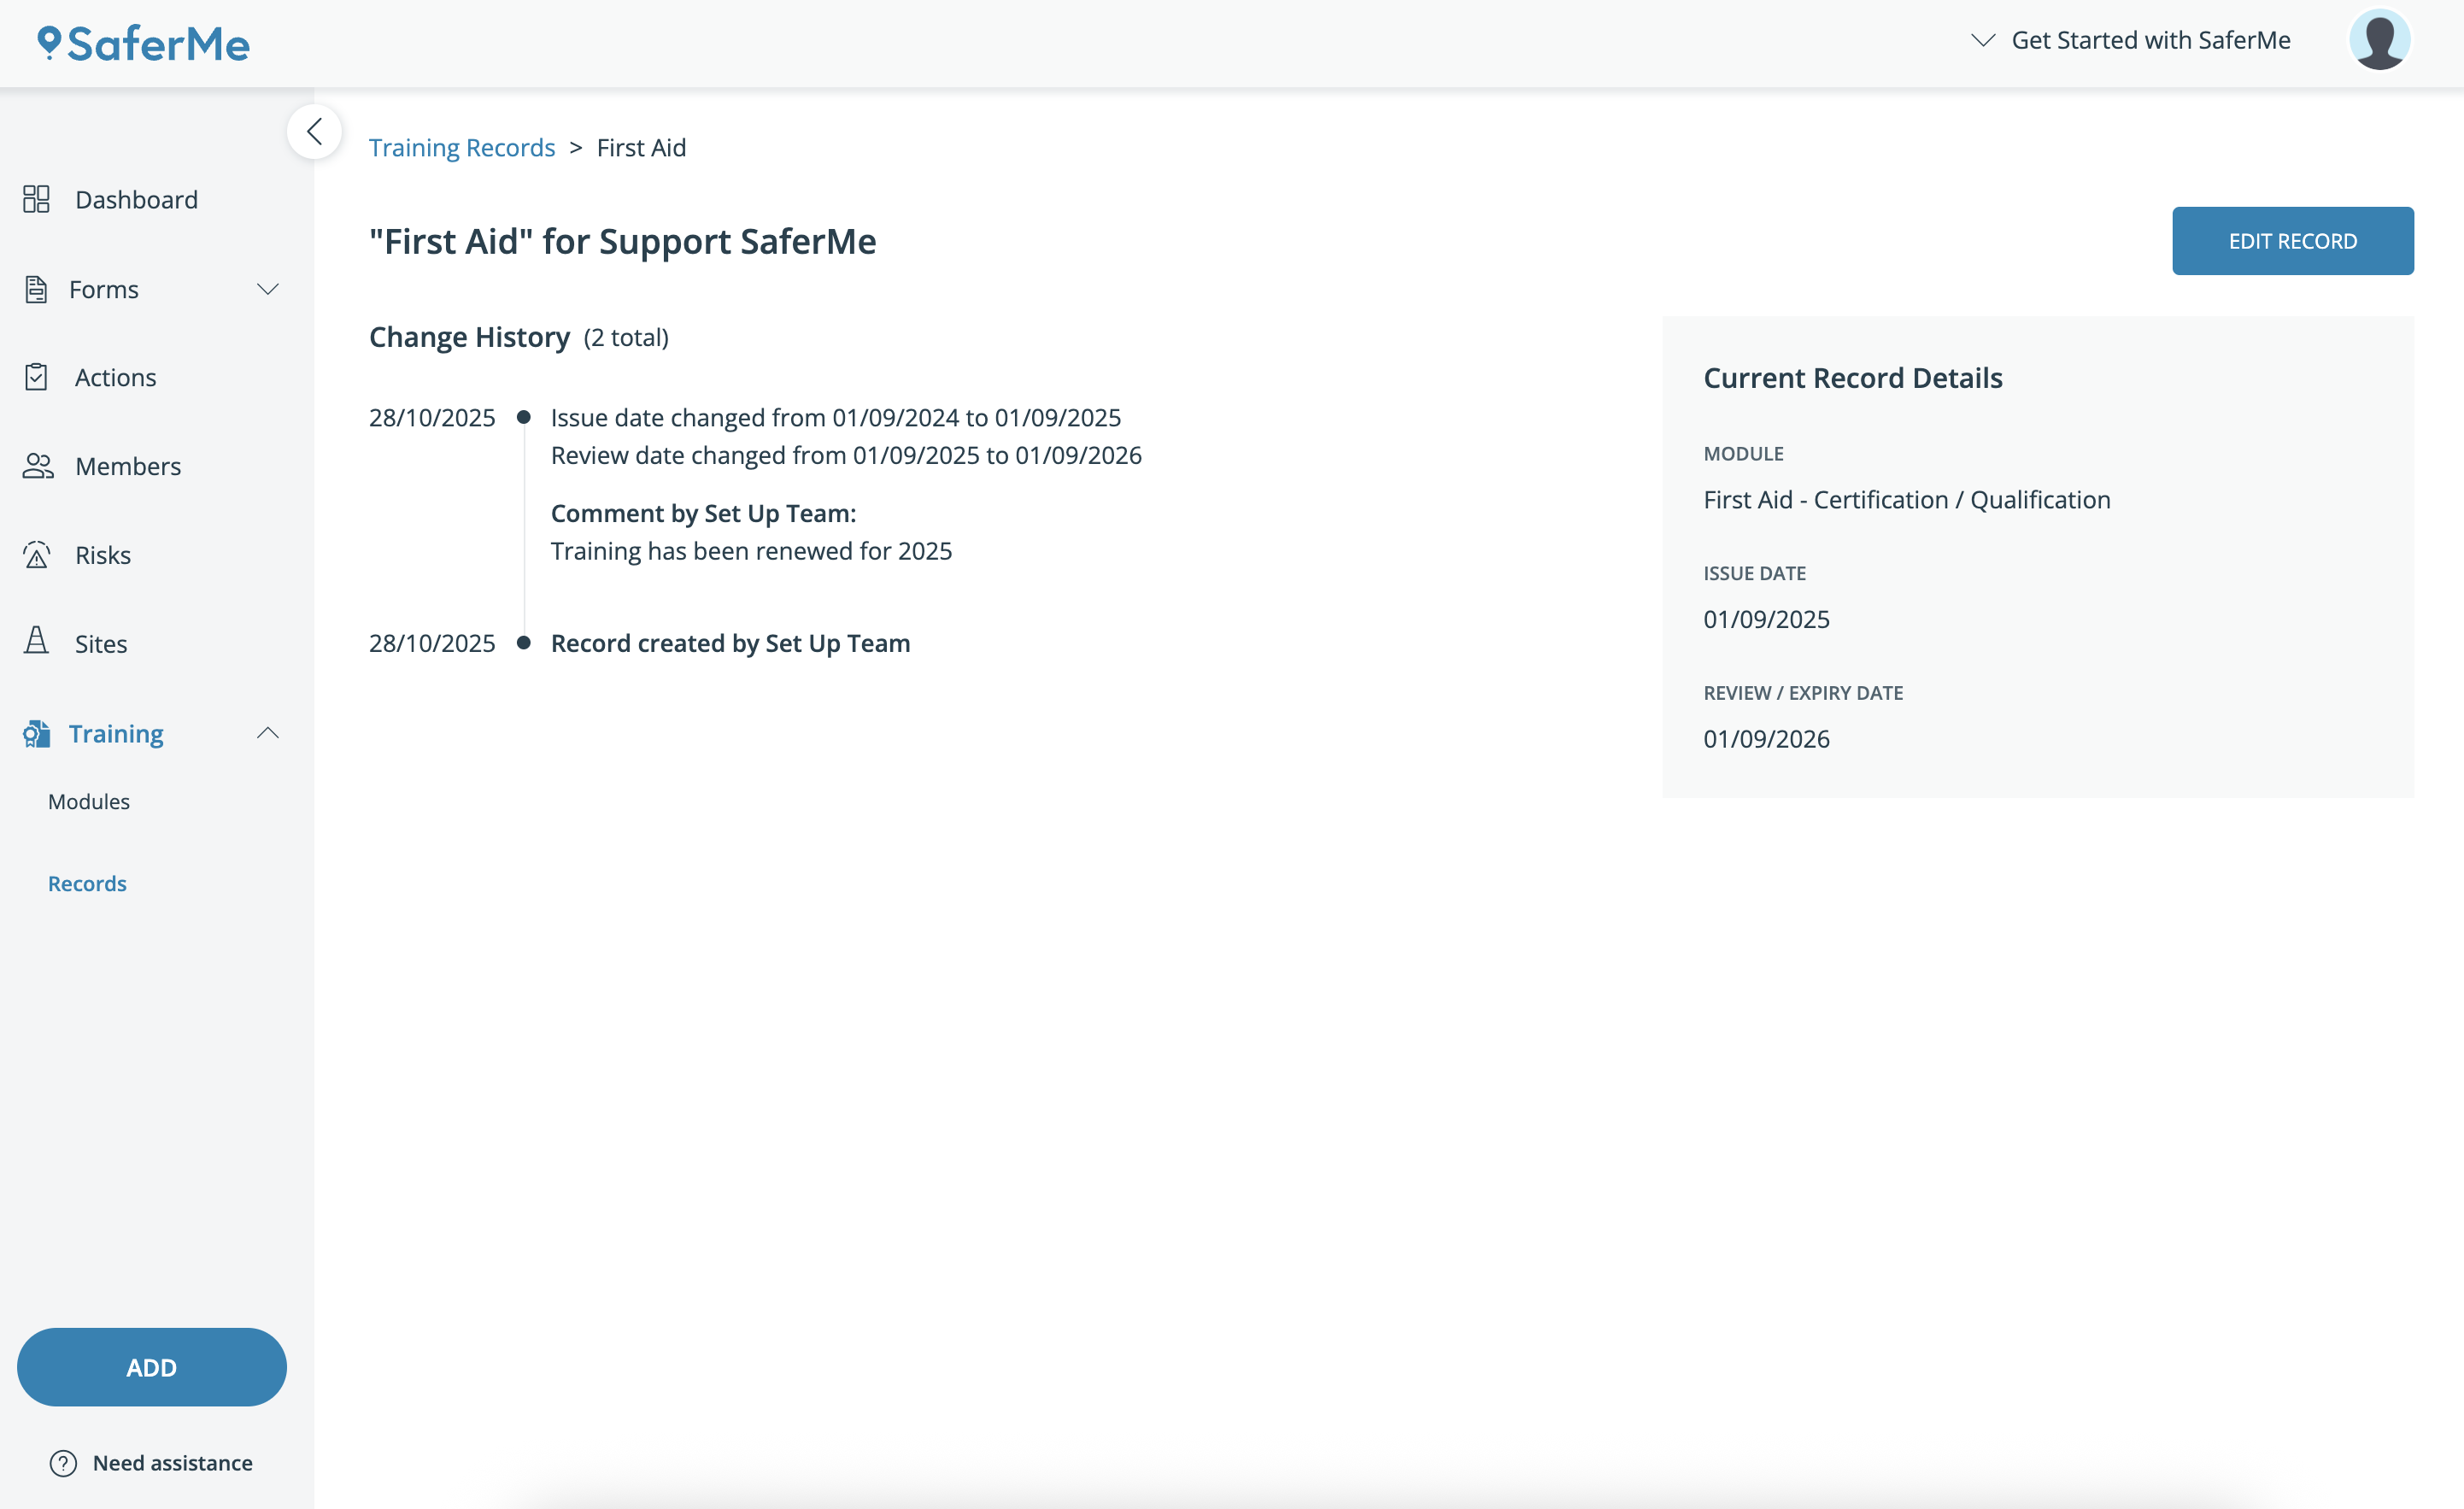Viewport: 2464px width, 1509px height.
Task: Collapse the Training menu chevron
Action: 268,733
